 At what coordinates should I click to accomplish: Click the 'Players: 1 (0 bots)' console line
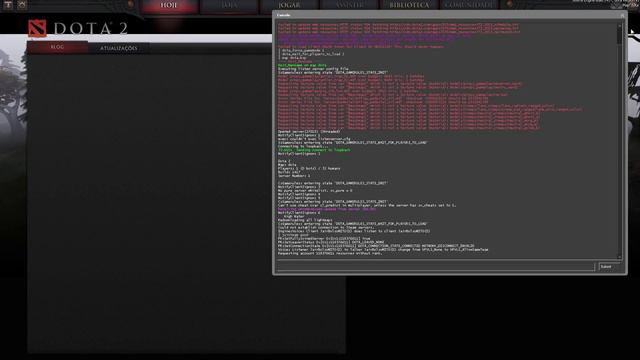(x=309, y=169)
